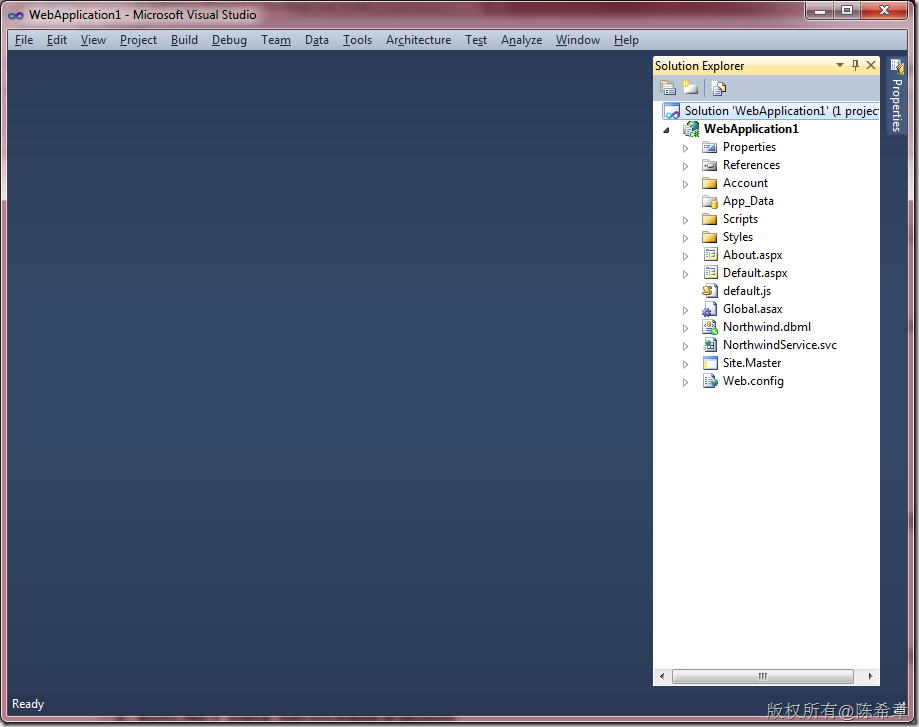
Task: Click the scrollbar right arrow in Solution Explorer
Action: [870, 676]
